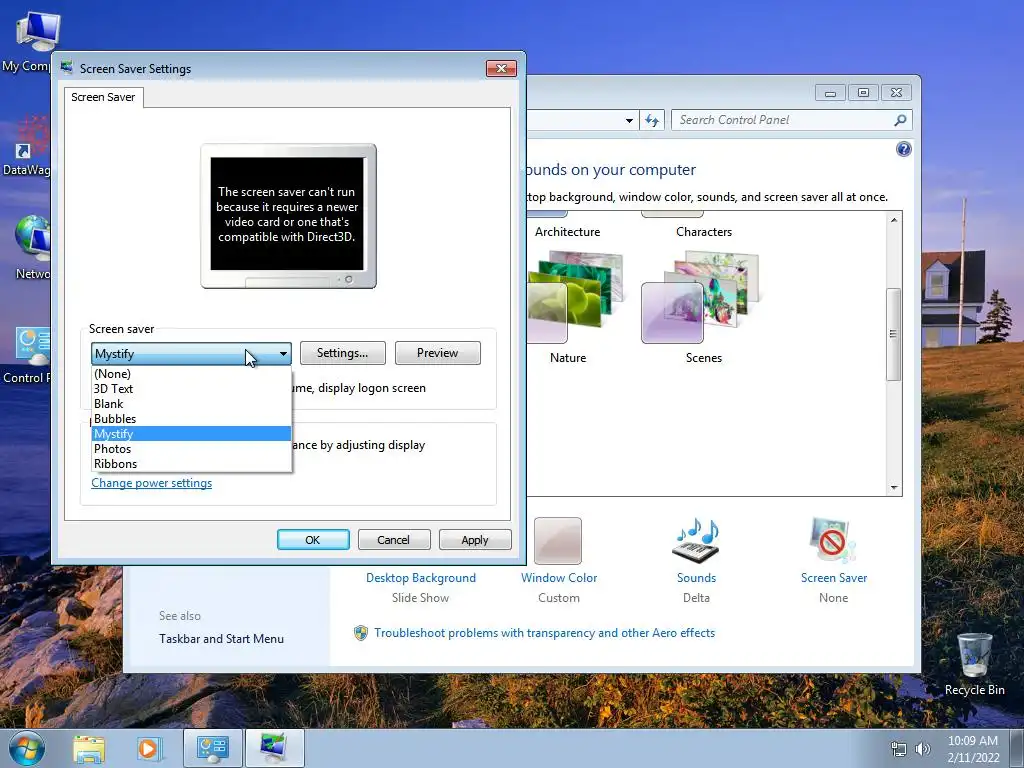
Task: Choose Photos screen saver
Action: pyautogui.click(x=191, y=449)
